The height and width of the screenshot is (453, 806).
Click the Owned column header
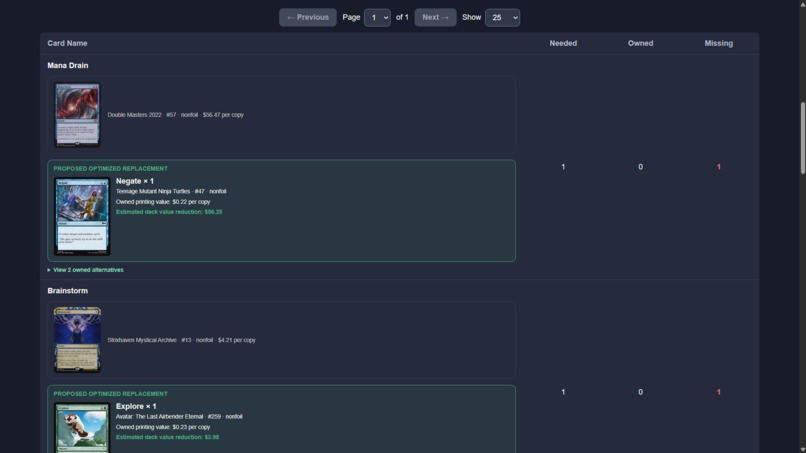coord(640,43)
